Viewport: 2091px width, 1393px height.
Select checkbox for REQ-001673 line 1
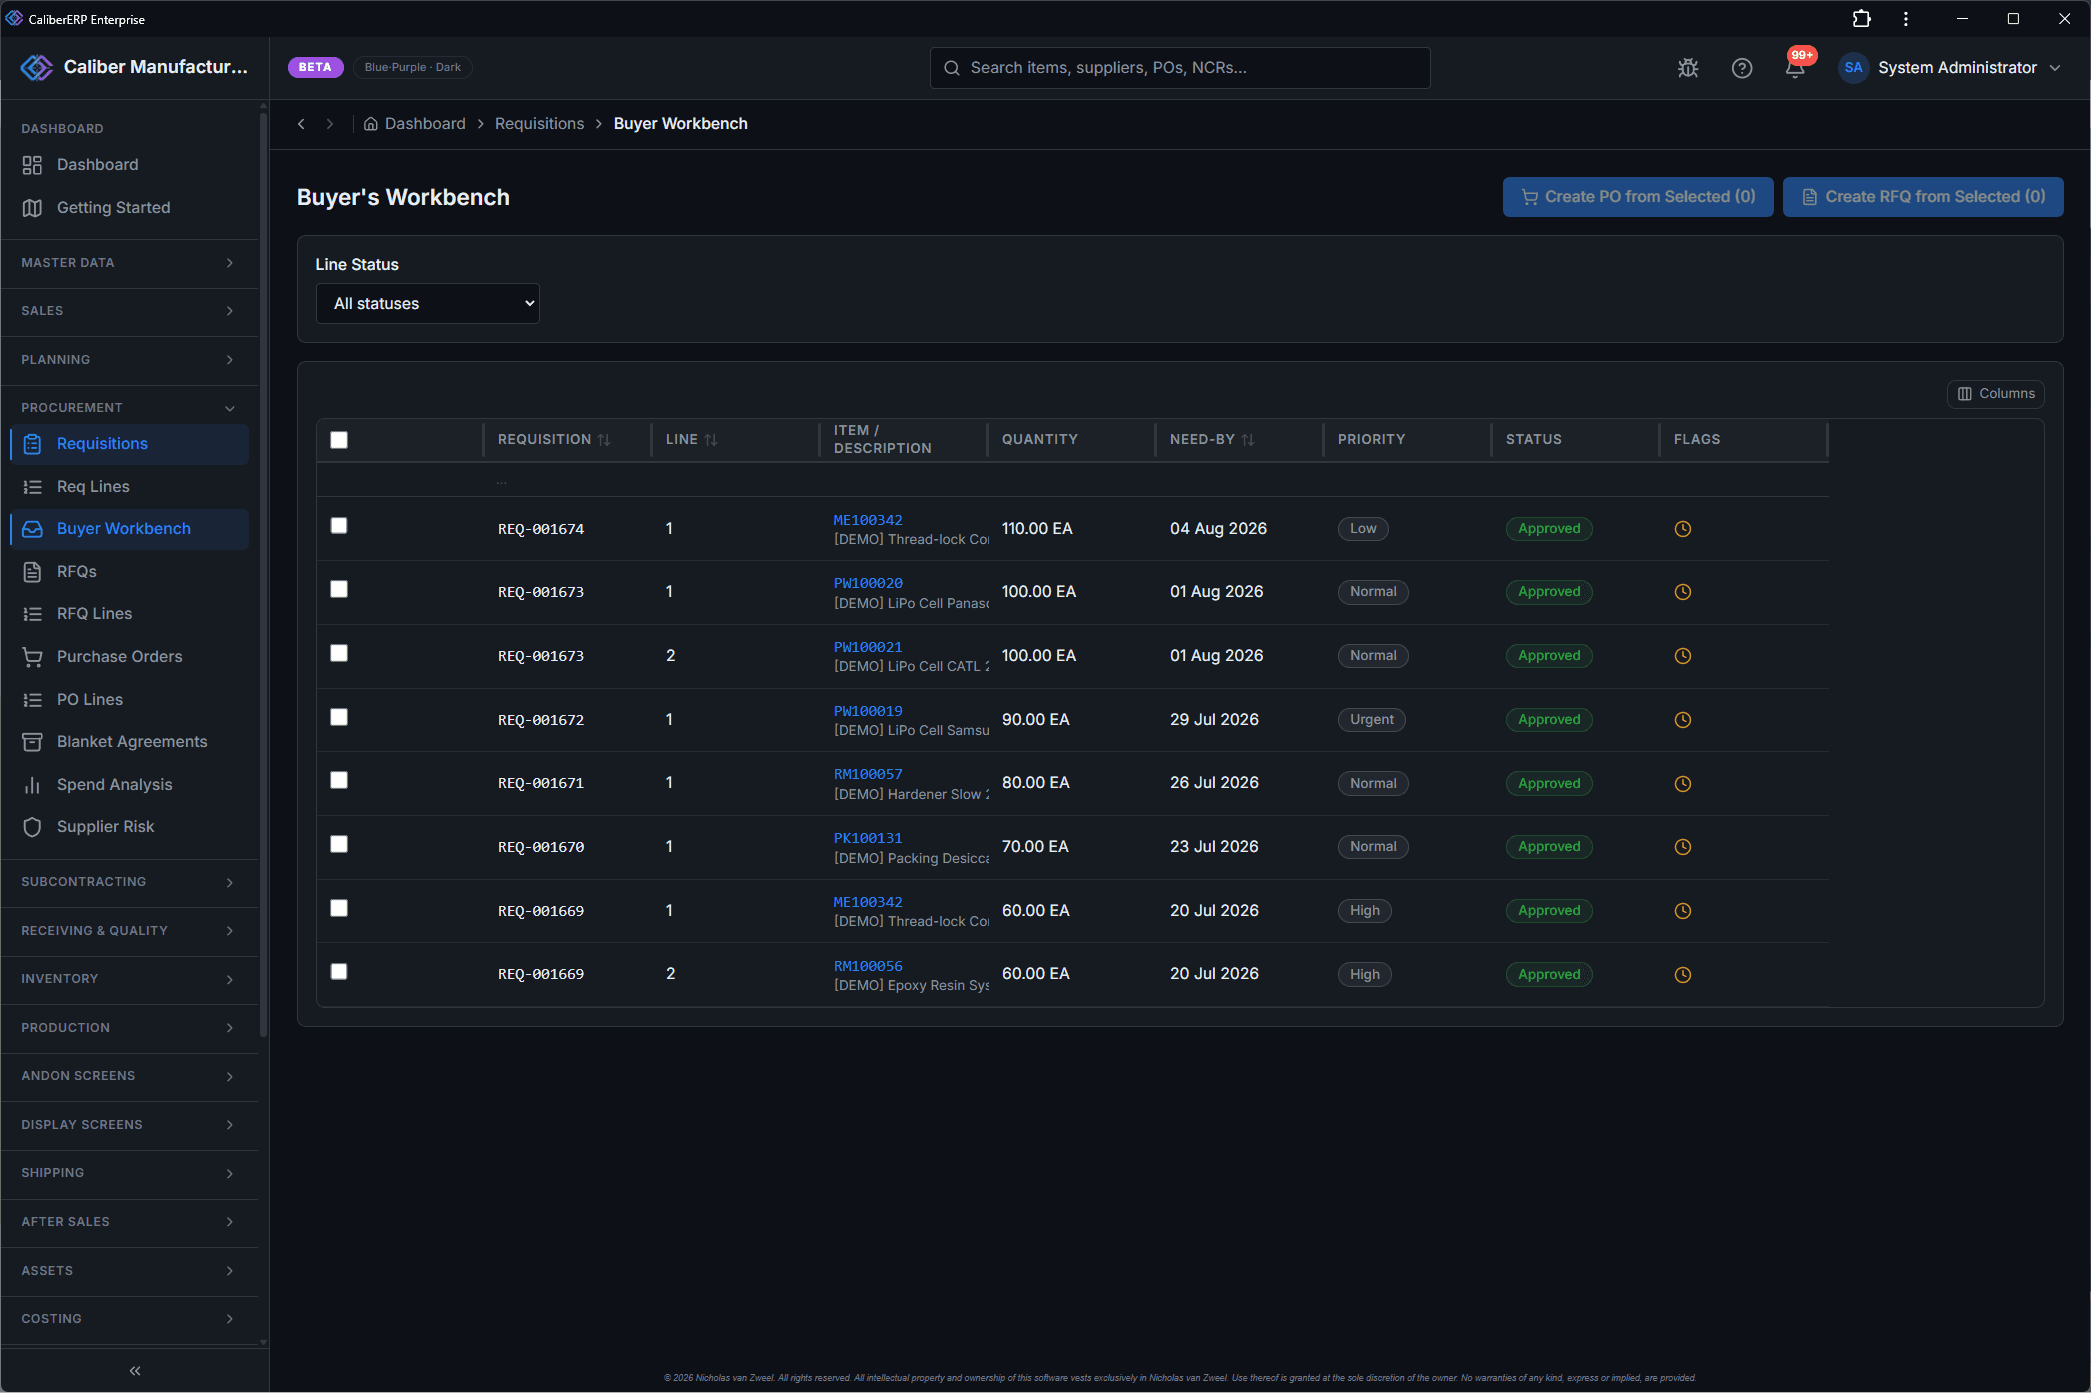339,589
